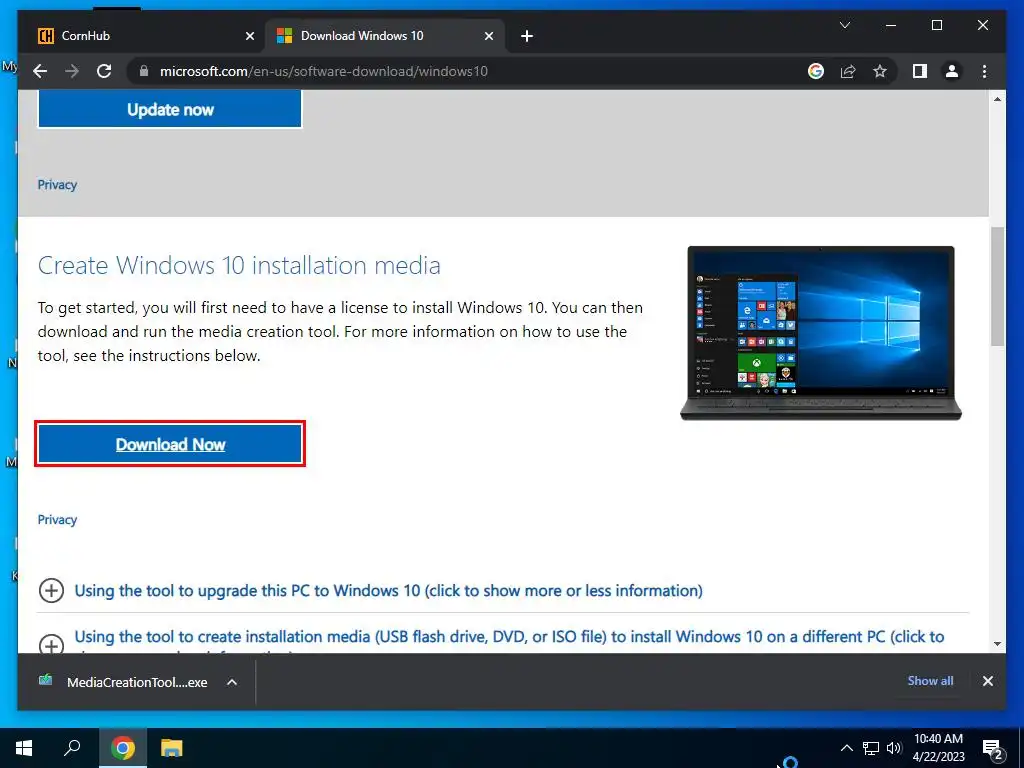The width and height of the screenshot is (1024, 768).
Task: Click the page scrollbar down arrow
Action: [997, 644]
